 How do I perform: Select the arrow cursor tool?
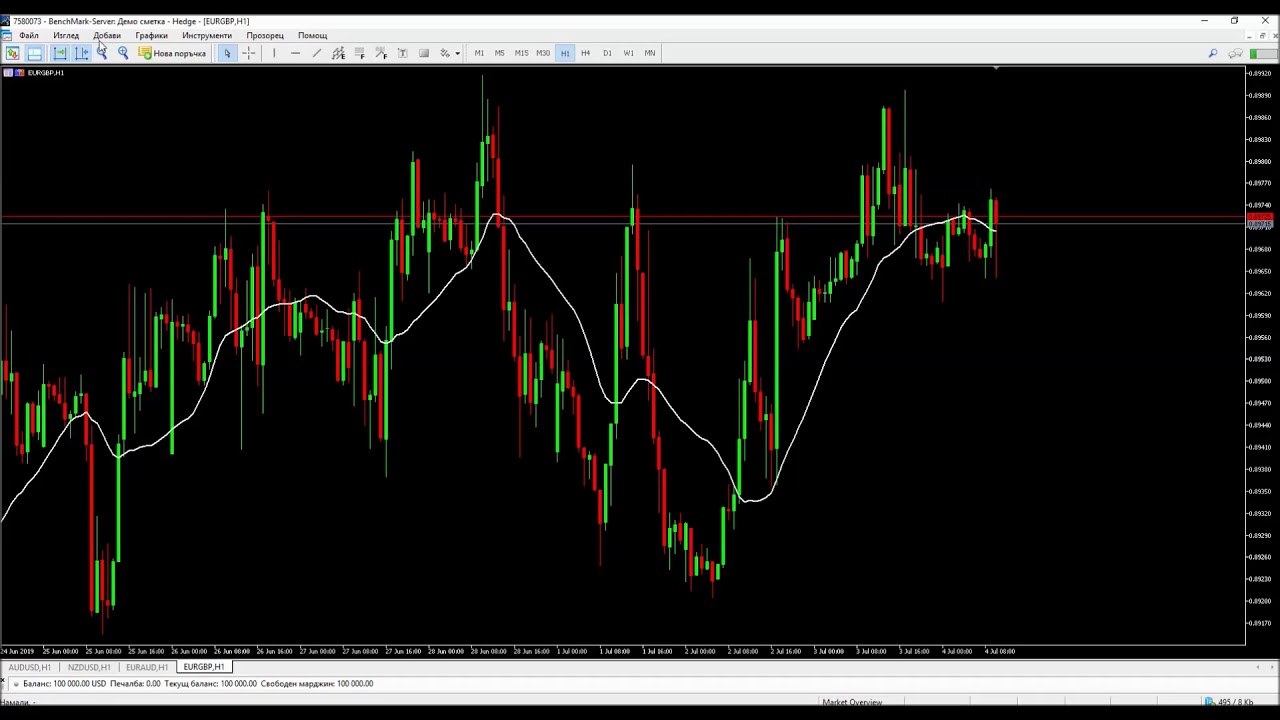pyautogui.click(x=227, y=53)
